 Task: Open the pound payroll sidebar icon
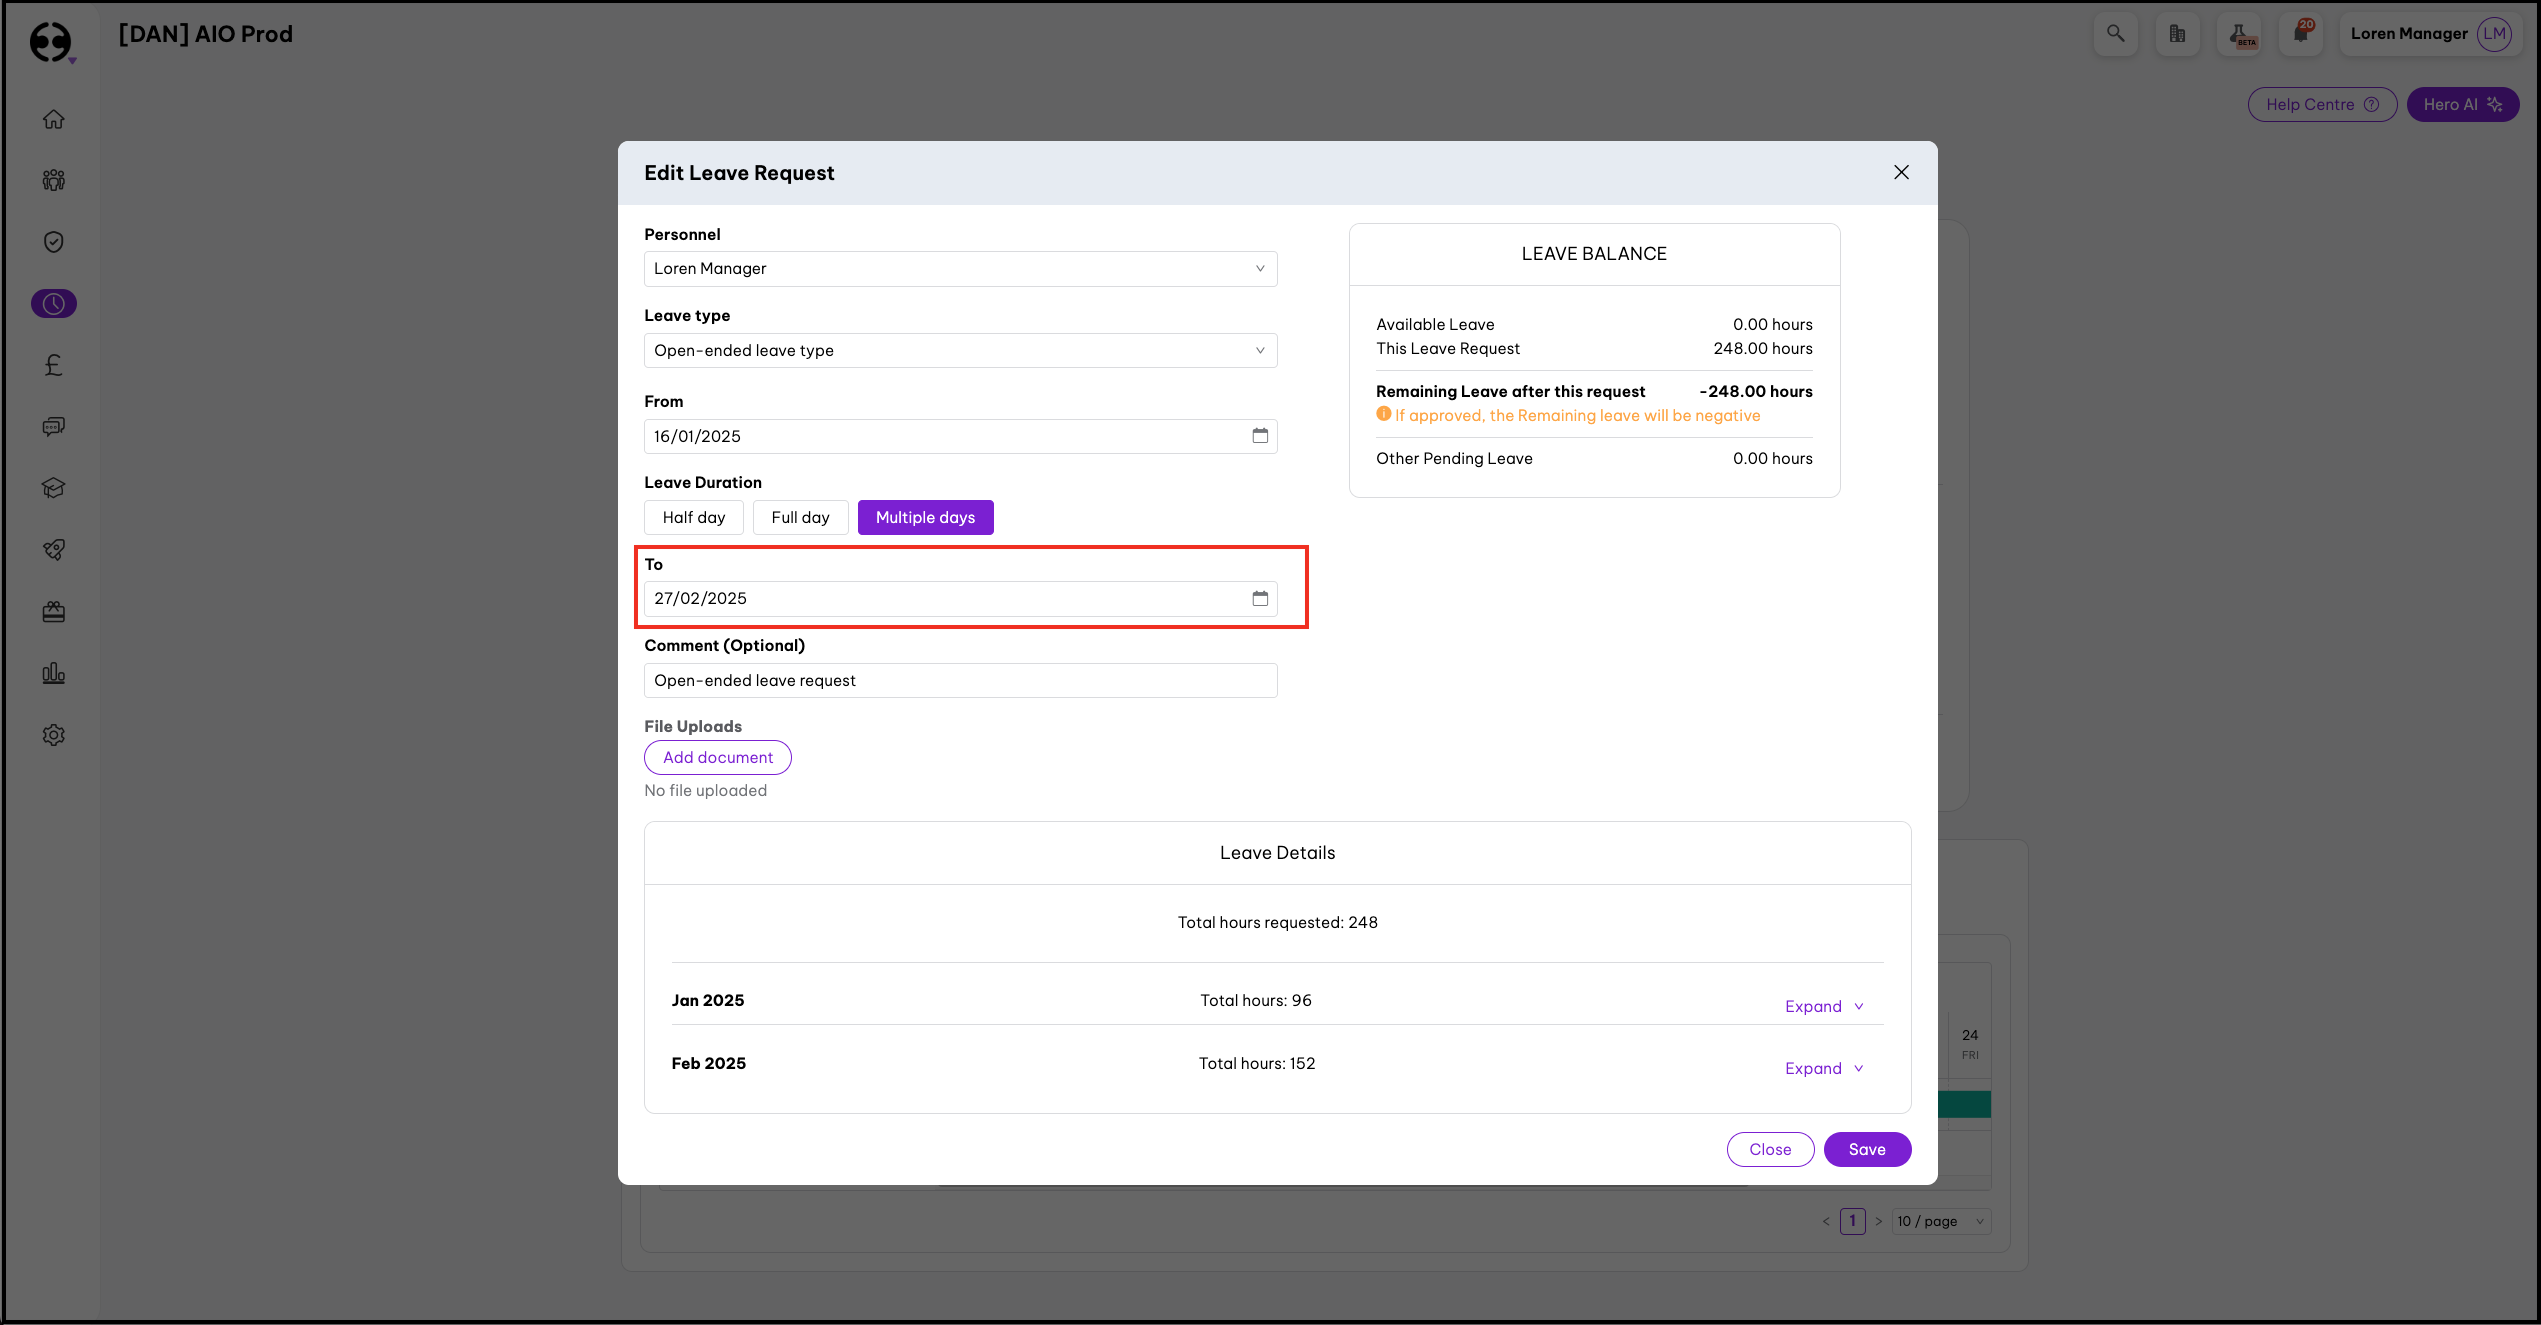pos(54,365)
